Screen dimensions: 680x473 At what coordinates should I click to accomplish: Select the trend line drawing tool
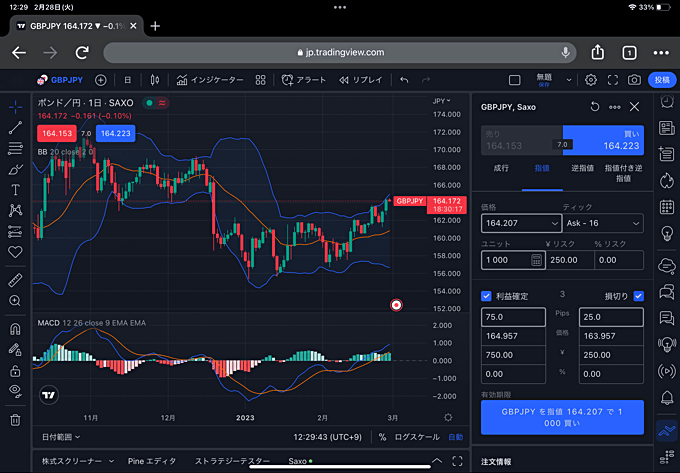tap(15, 127)
